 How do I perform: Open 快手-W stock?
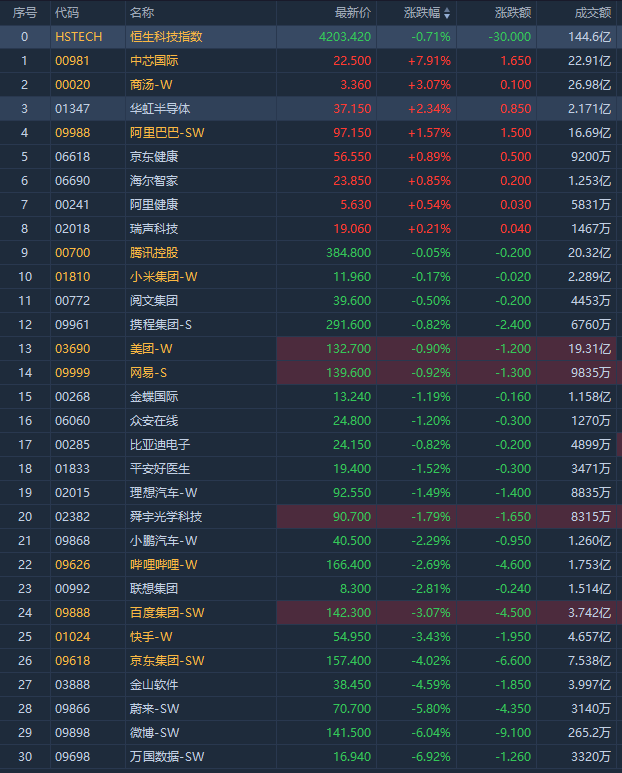pos(151,636)
